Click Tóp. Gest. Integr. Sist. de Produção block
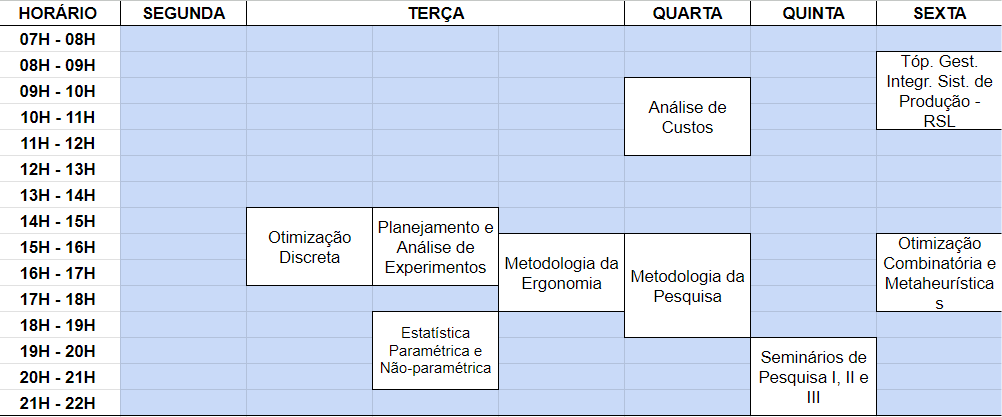1002x417 pixels. (939, 91)
